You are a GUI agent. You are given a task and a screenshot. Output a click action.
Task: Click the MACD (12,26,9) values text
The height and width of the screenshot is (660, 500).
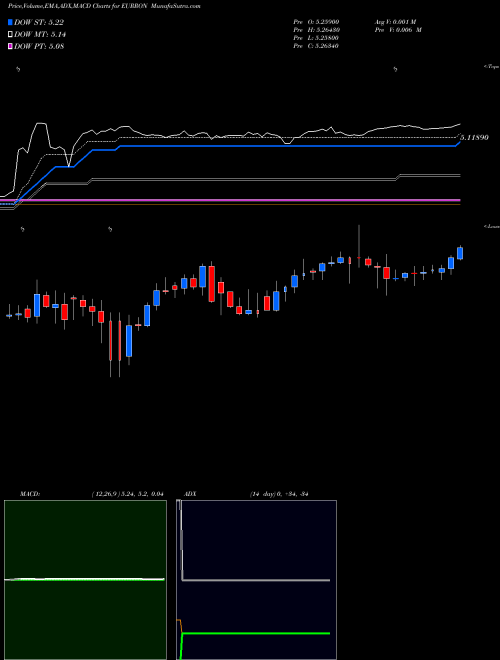tap(127, 494)
